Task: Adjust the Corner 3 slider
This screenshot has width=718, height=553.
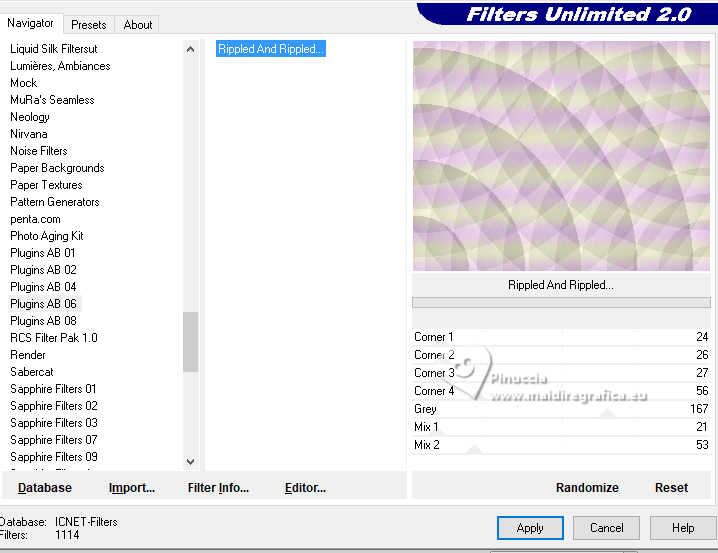Action: 561,373
